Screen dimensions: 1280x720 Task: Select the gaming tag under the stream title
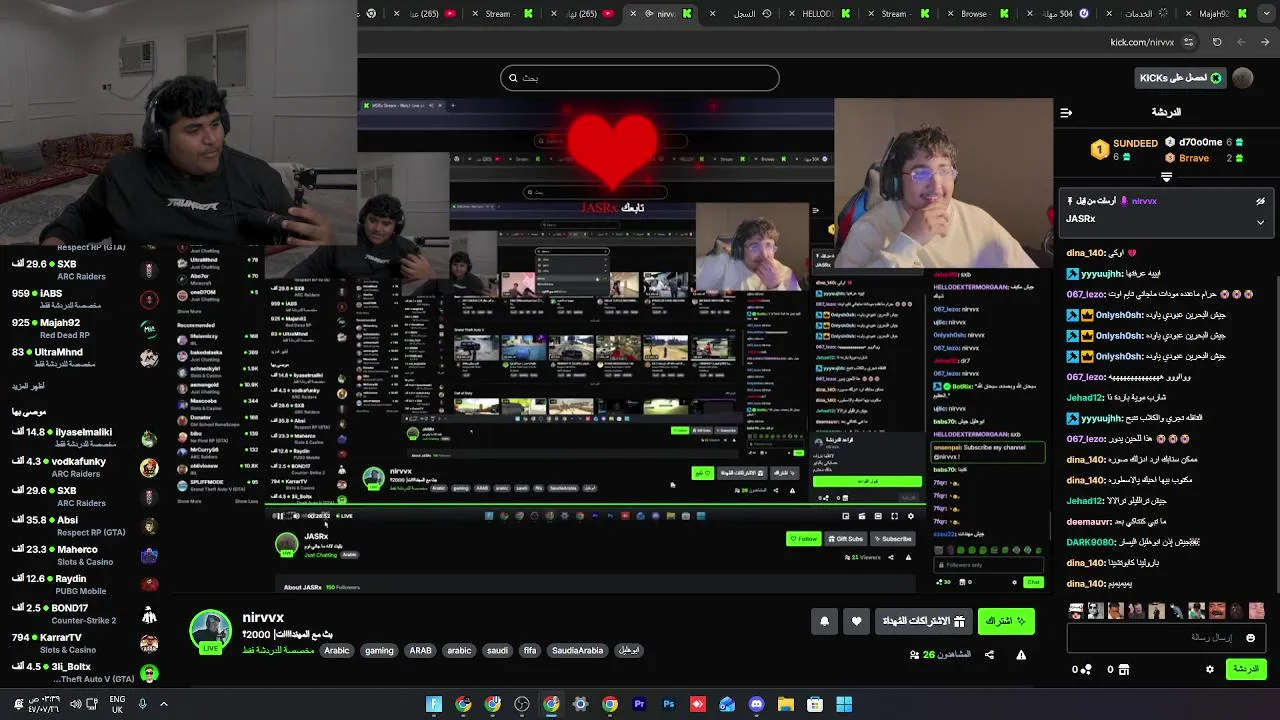(x=379, y=651)
